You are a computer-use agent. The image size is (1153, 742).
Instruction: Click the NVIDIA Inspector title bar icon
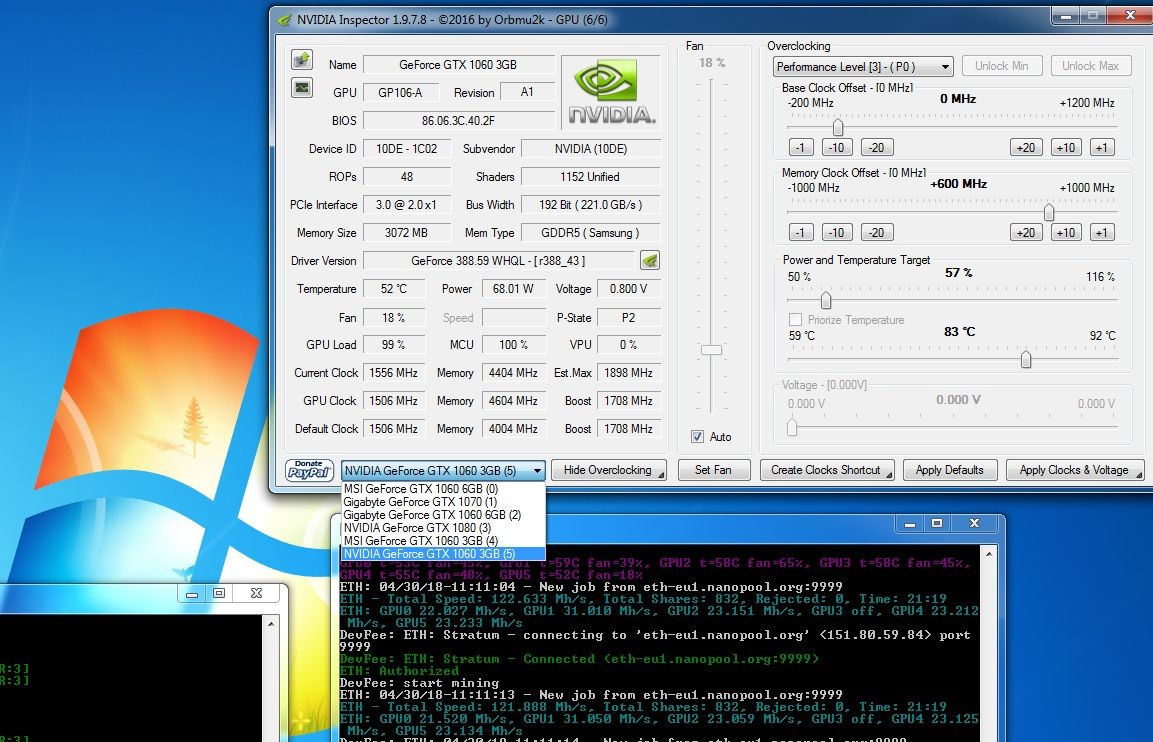(x=285, y=20)
